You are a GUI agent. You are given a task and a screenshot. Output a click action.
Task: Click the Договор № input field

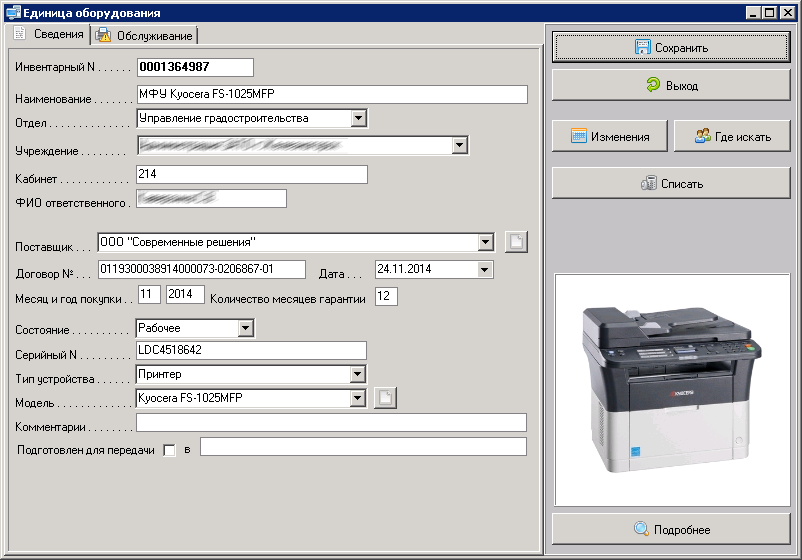click(202, 270)
